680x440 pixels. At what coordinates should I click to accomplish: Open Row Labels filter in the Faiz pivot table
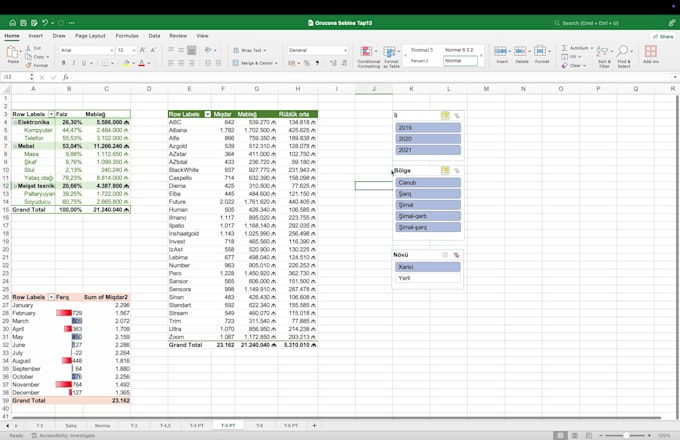coord(51,114)
